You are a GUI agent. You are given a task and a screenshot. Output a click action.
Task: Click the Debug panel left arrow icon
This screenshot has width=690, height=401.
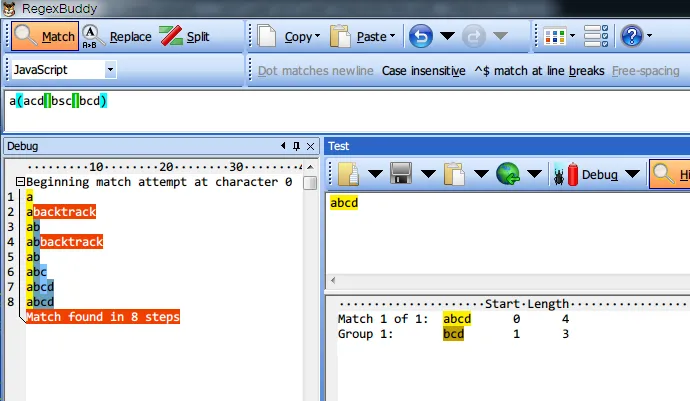[x=283, y=146]
